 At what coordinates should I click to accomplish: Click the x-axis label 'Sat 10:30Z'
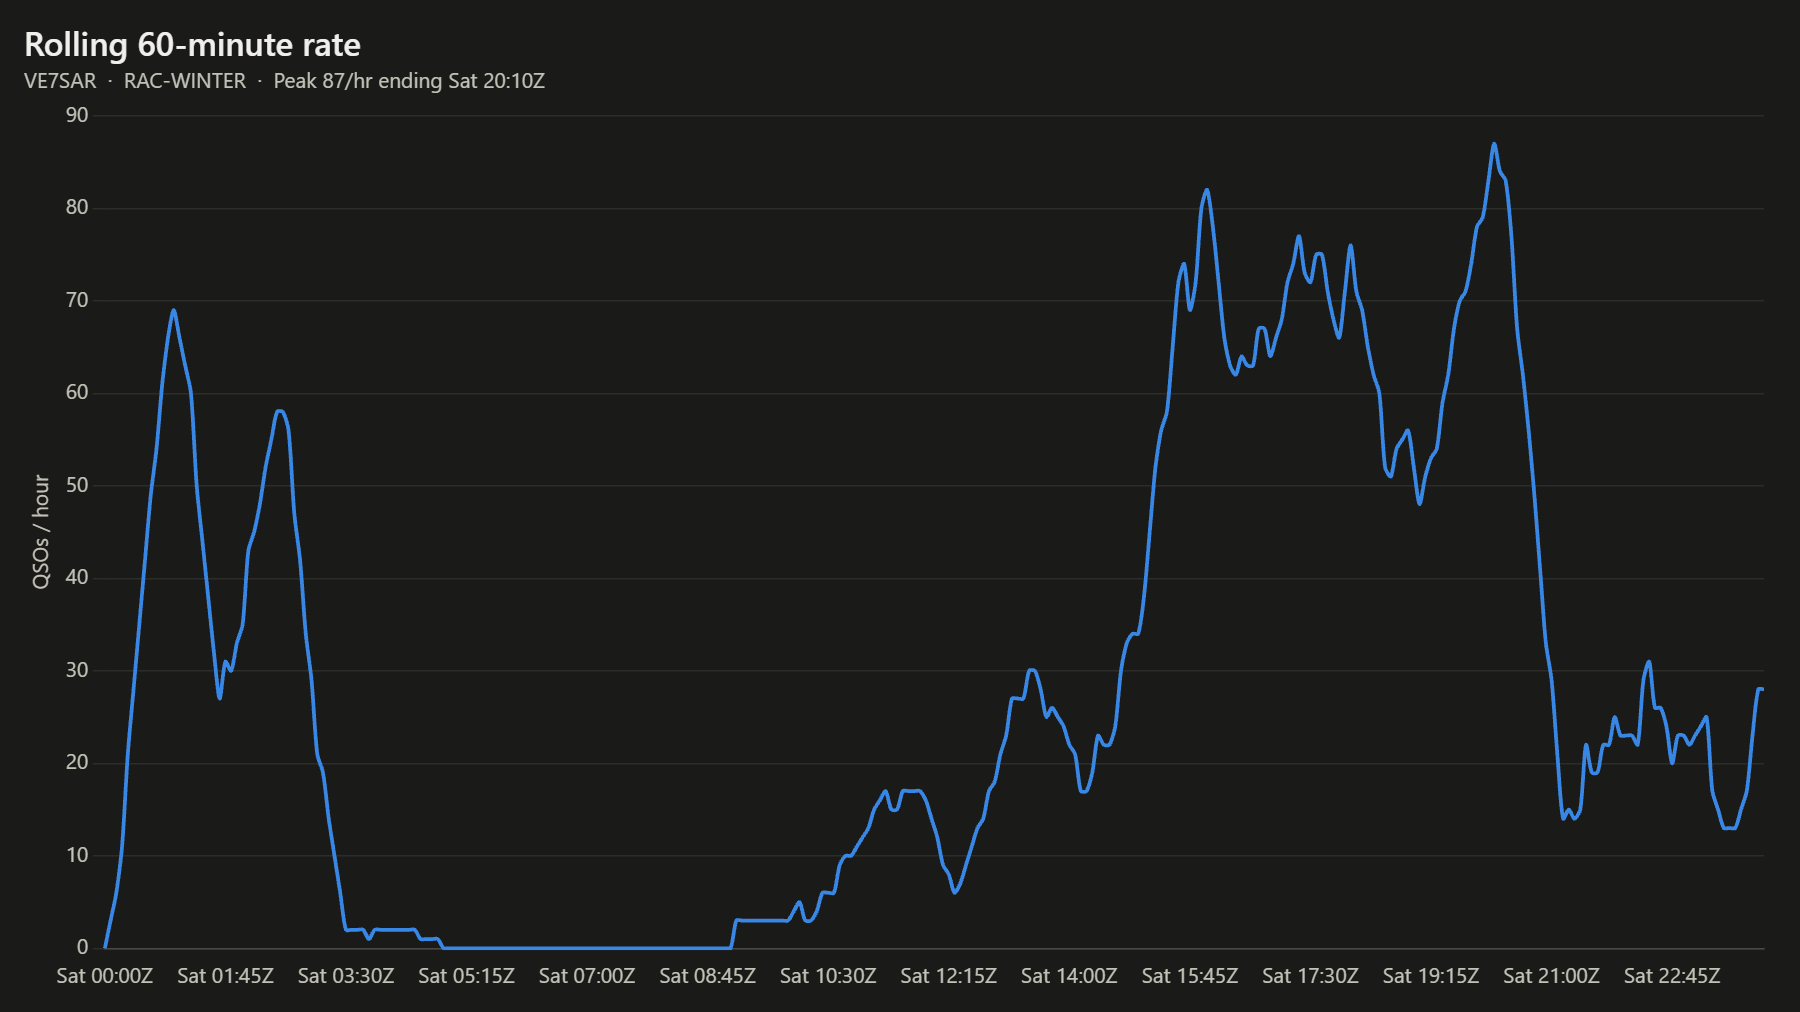tap(828, 976)
